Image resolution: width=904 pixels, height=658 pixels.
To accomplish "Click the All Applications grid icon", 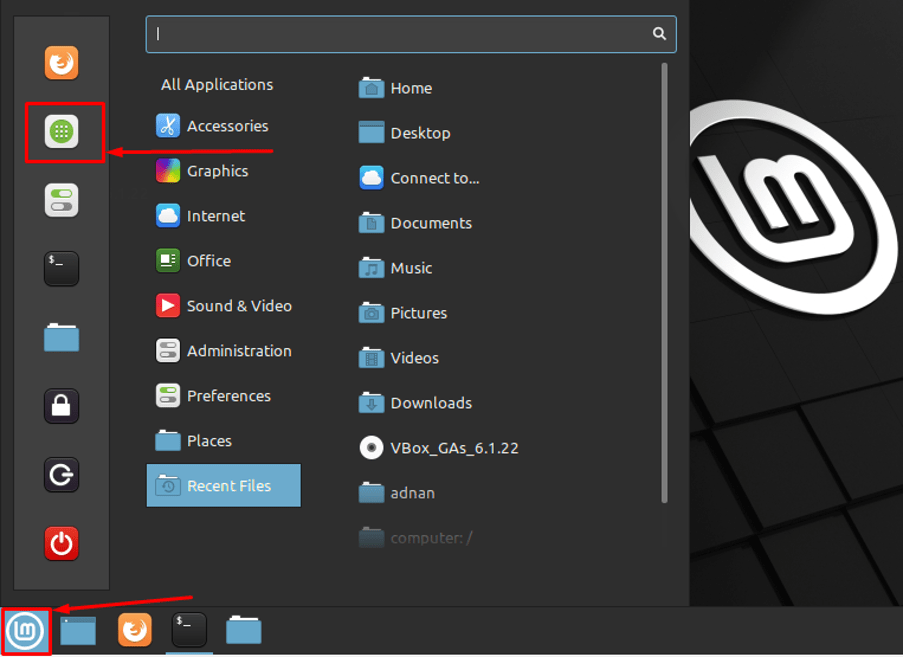I will [61, 131].
